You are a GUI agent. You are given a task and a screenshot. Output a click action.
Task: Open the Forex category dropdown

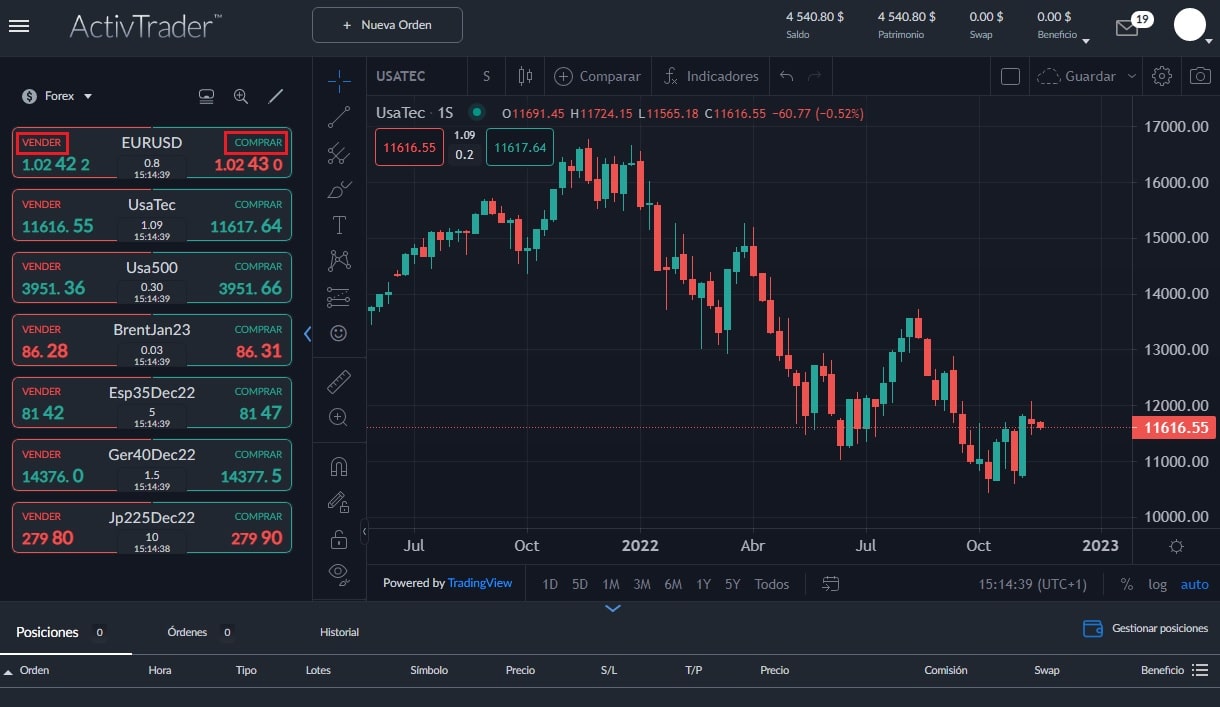(x=56, y=96)
